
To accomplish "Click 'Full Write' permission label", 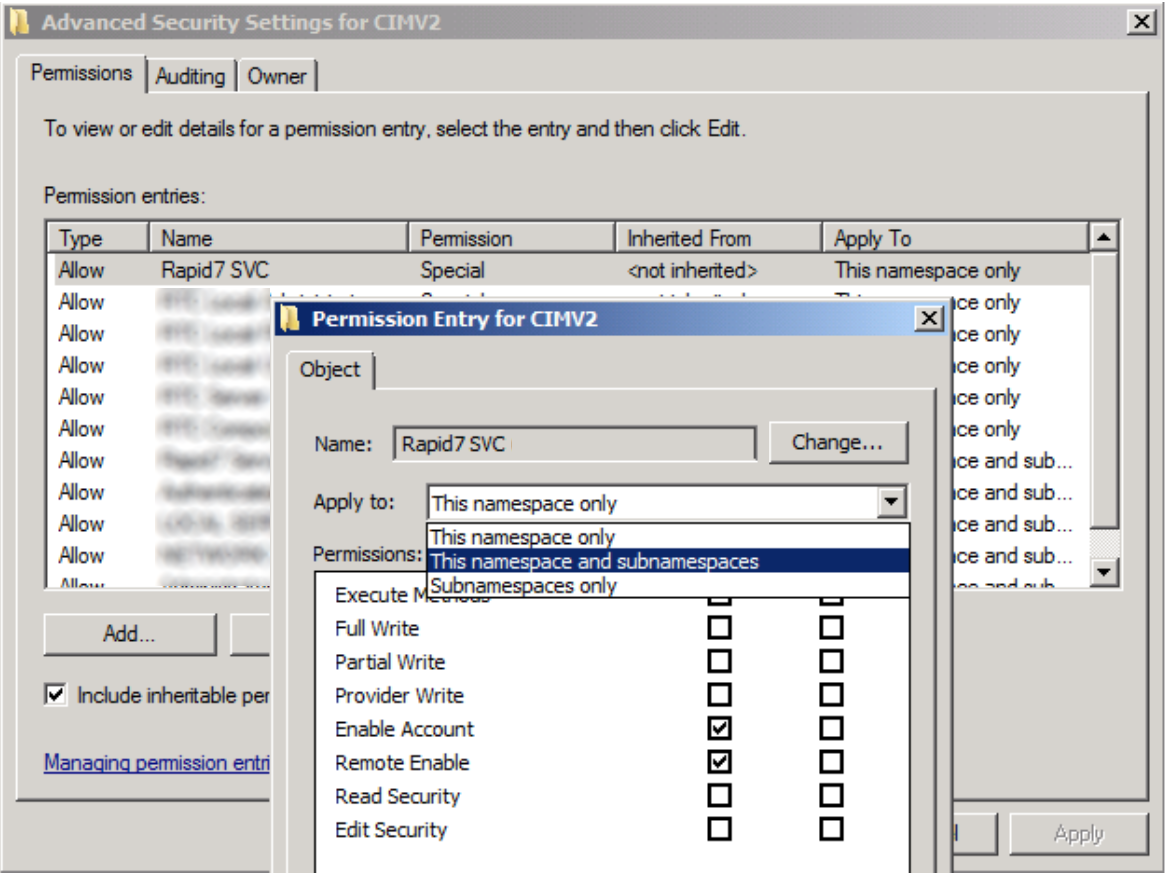I will (377, 629).
